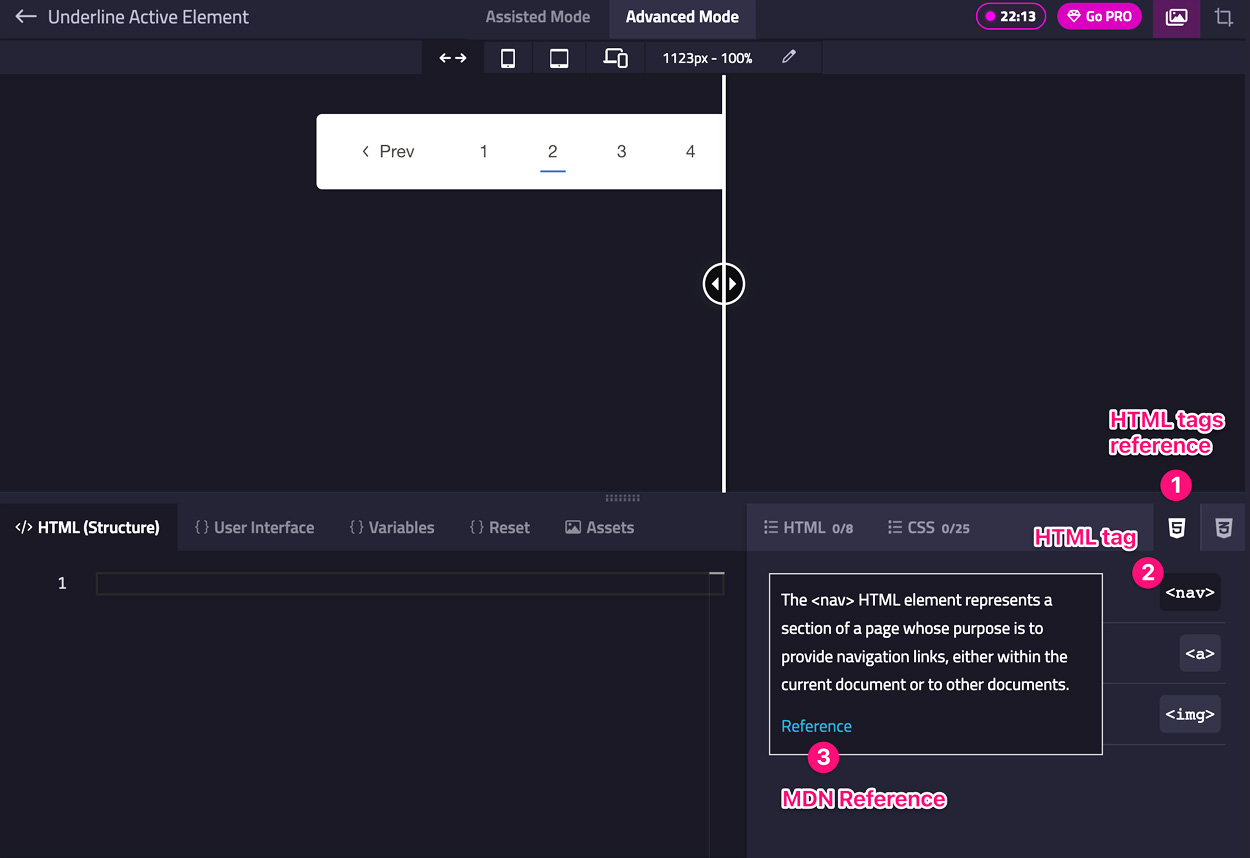Screen dimensions: 1250x858
Task: Open the Assets tab
Action: coord(599,527)
